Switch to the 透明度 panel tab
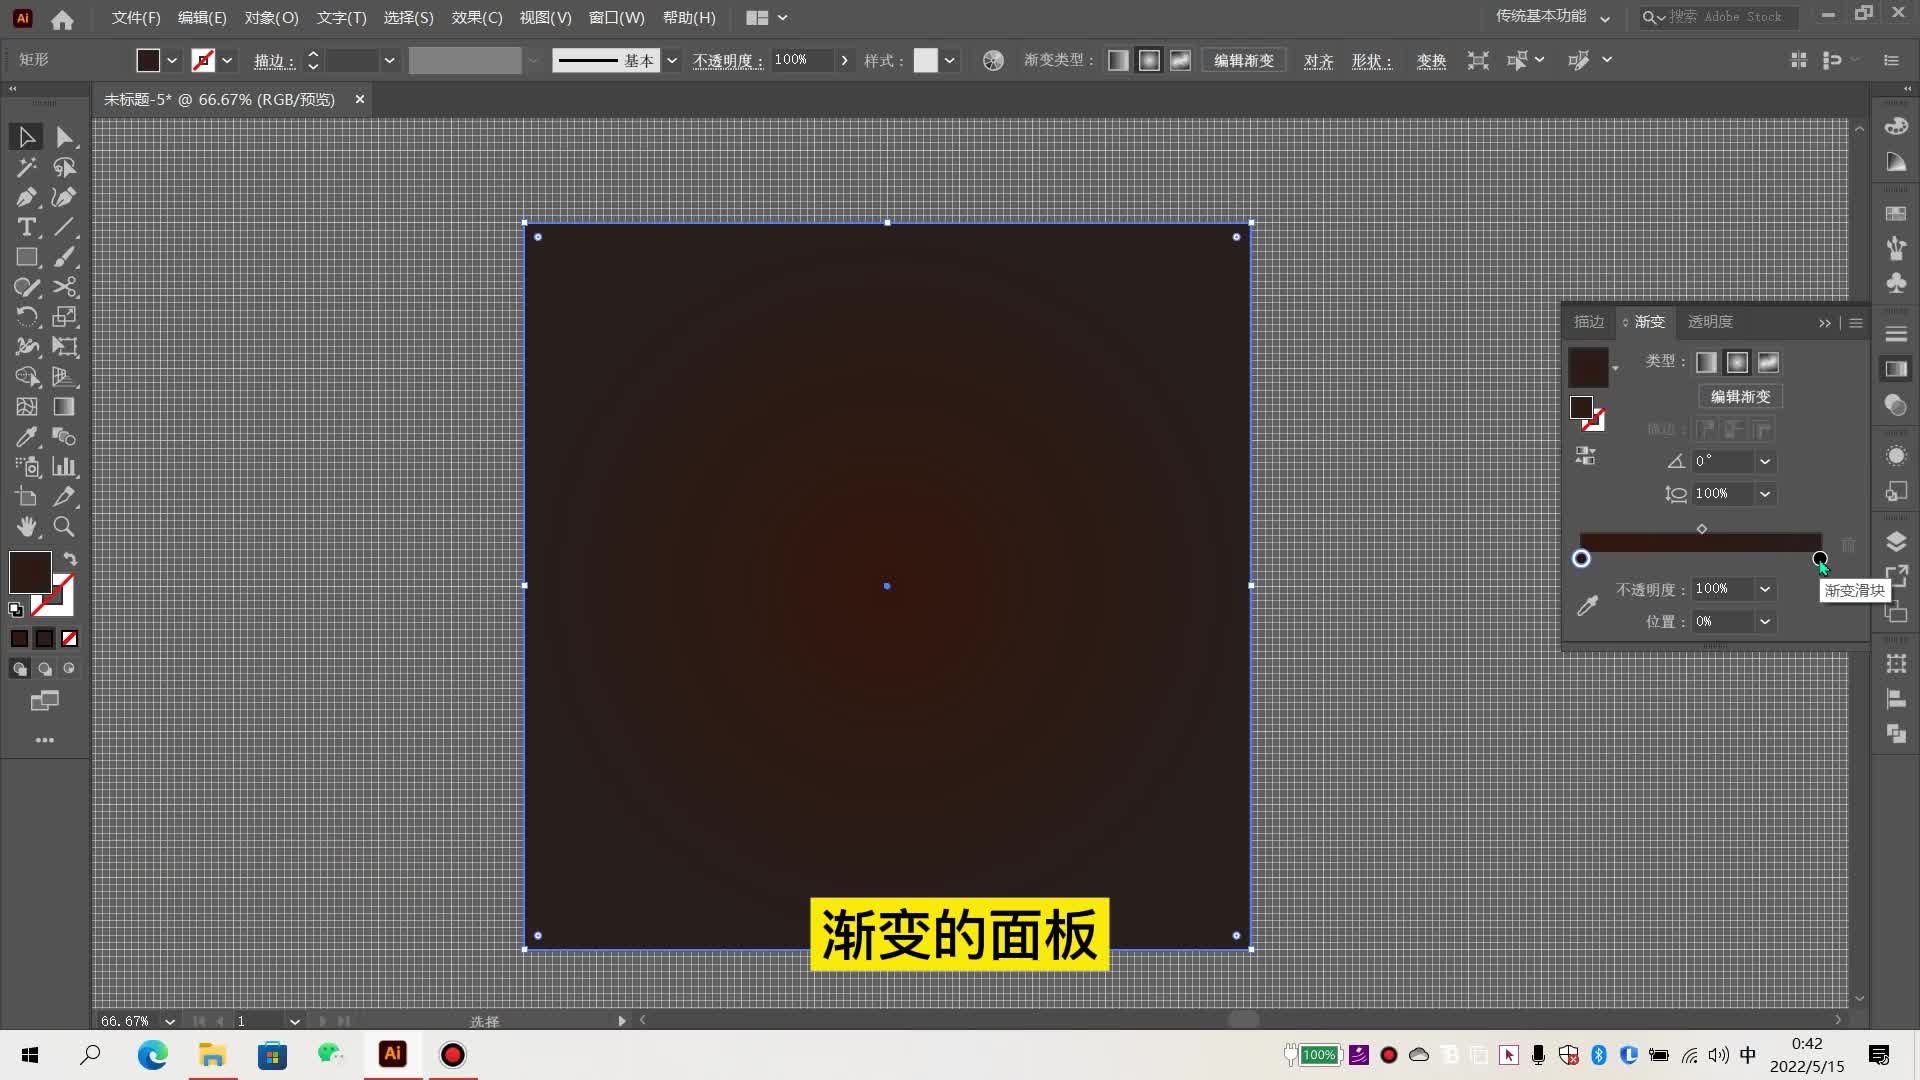This screenshot has height=1080, width=1920. click(x=1710, y=322)
